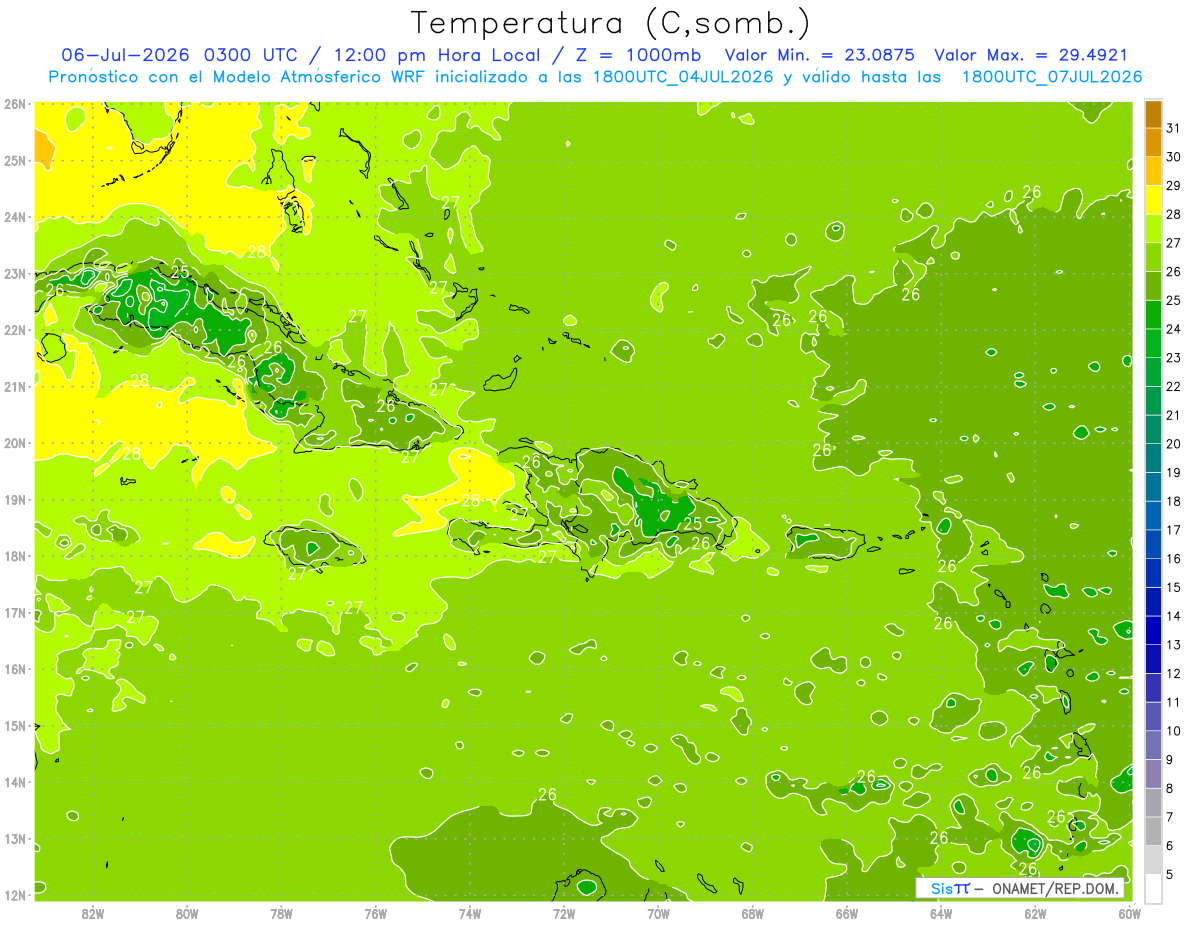The image size is (1200, 927).
Task: Click the yellow legend swatch between 28 and 29
Action: (x=1153, y=200)
